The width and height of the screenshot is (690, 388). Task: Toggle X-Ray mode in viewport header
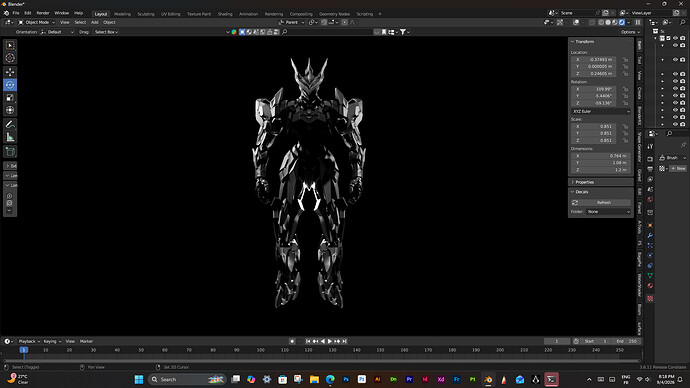[x=592, y=22]
